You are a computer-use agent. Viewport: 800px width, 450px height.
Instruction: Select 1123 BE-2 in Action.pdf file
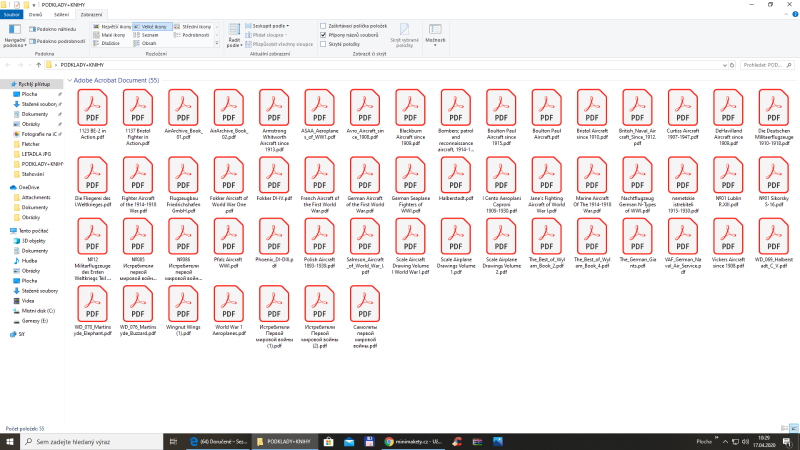tap(92, 114)
